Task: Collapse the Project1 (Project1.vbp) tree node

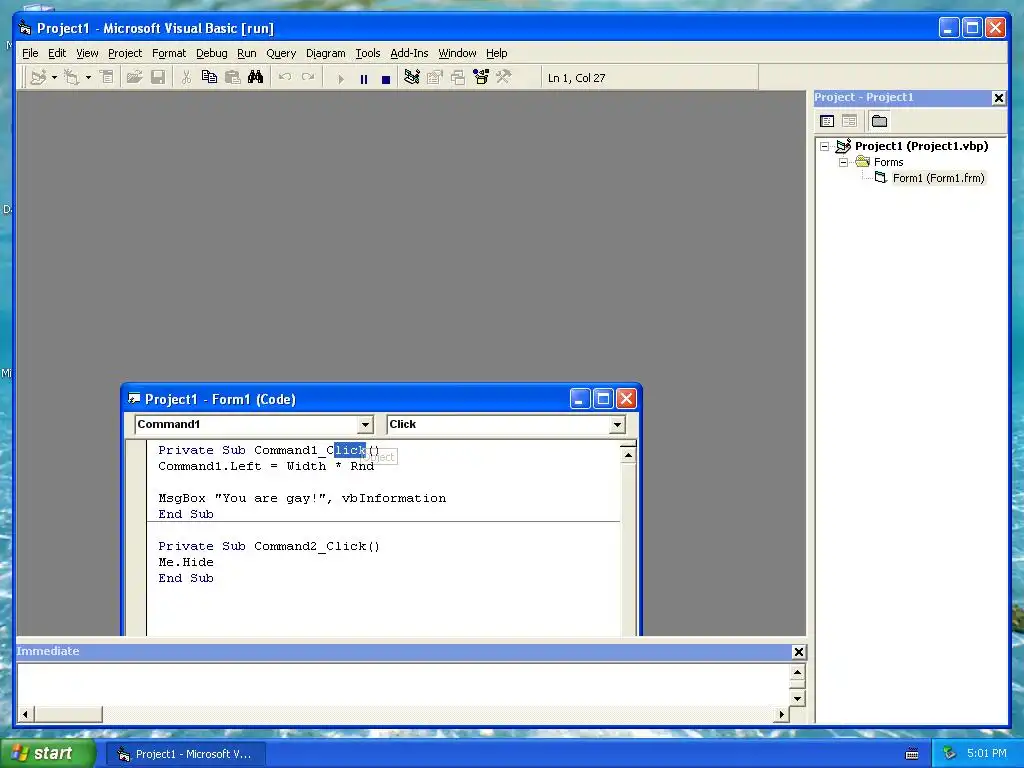Action: (x=824, y=146)
